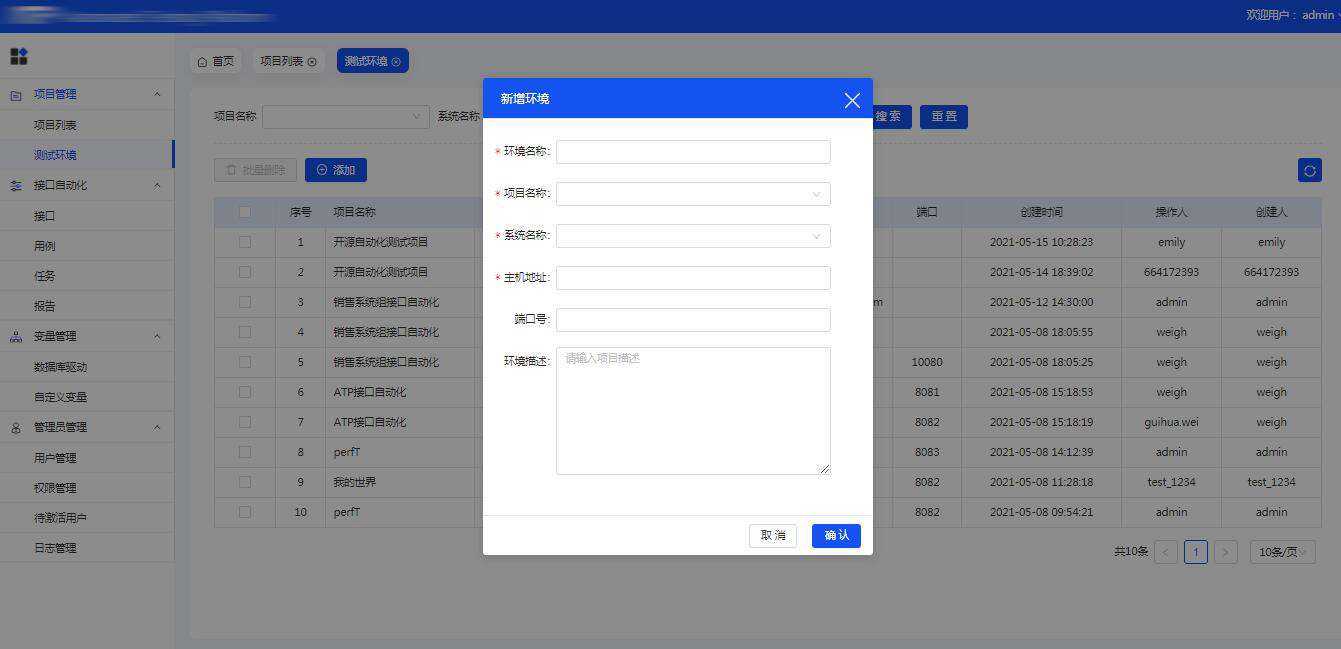This screenshot has height=649, width=1341.
Task: Check the checkbox for row 8
Action: (x=245, y=452)
